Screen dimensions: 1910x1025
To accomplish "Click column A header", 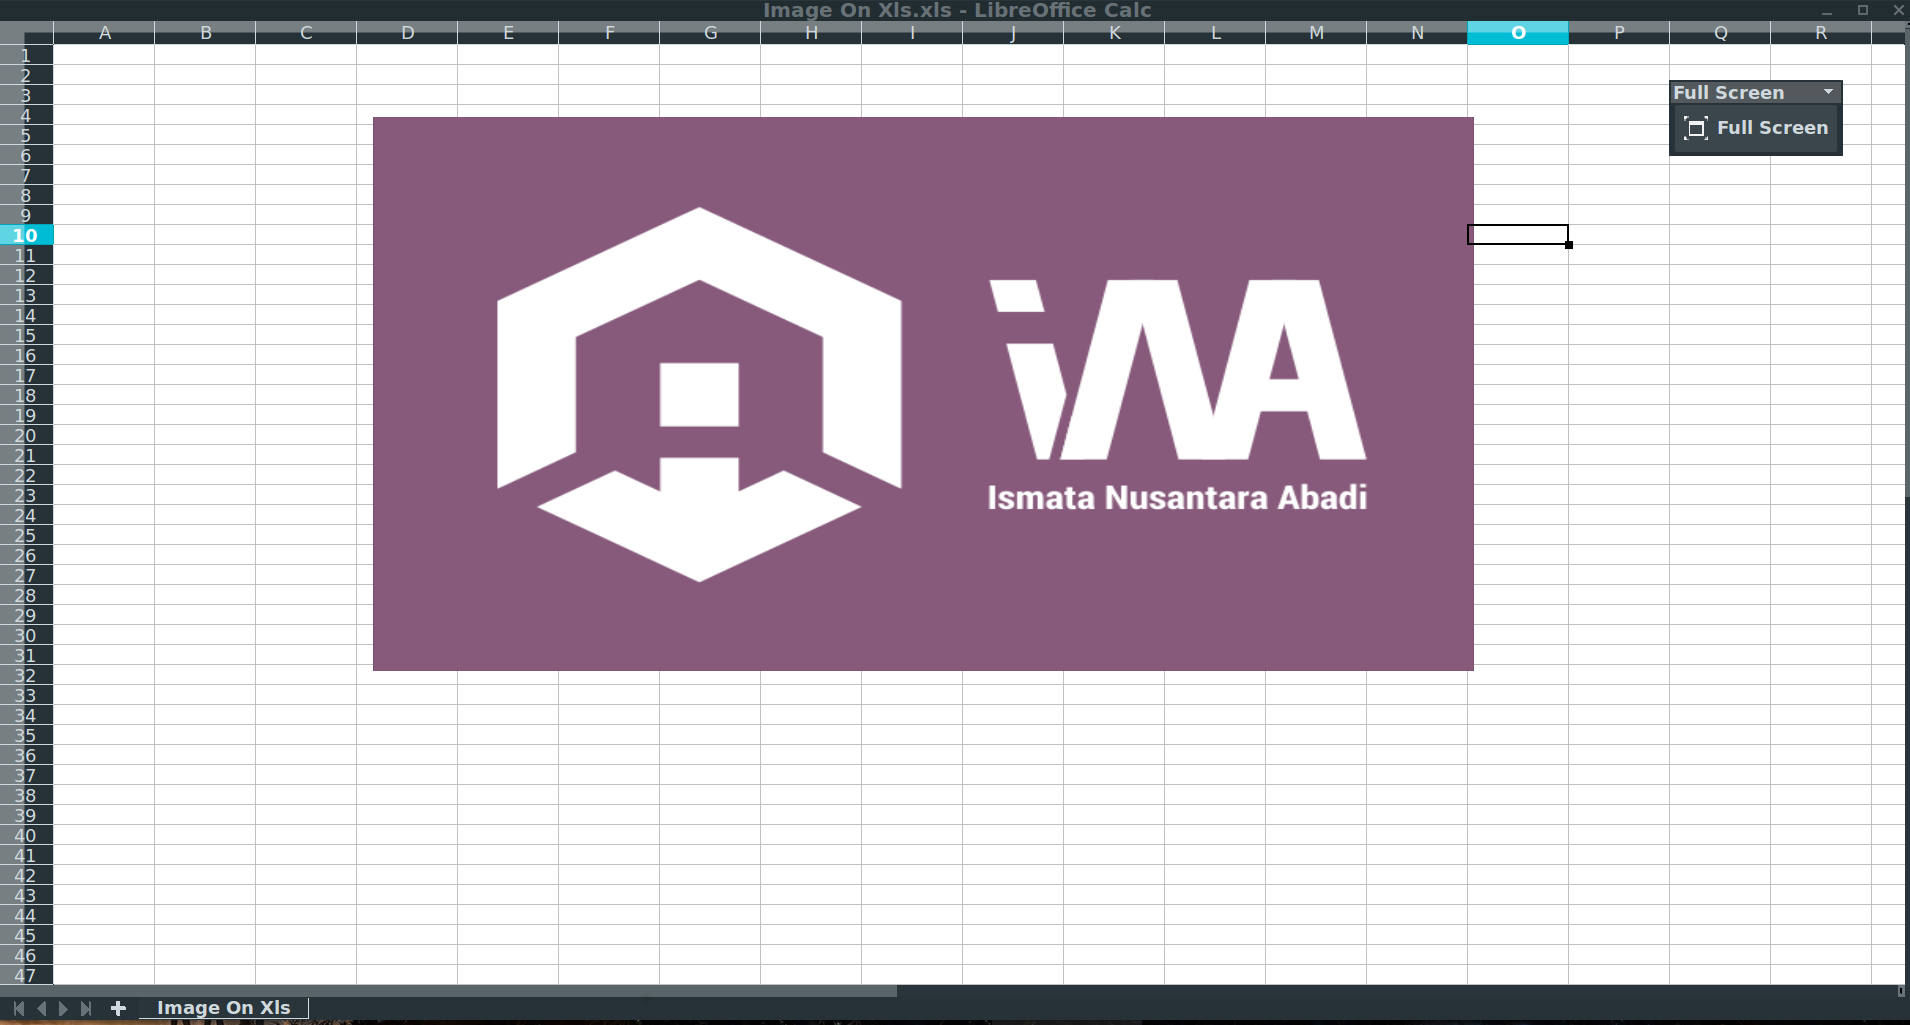I will click(104, 33).
